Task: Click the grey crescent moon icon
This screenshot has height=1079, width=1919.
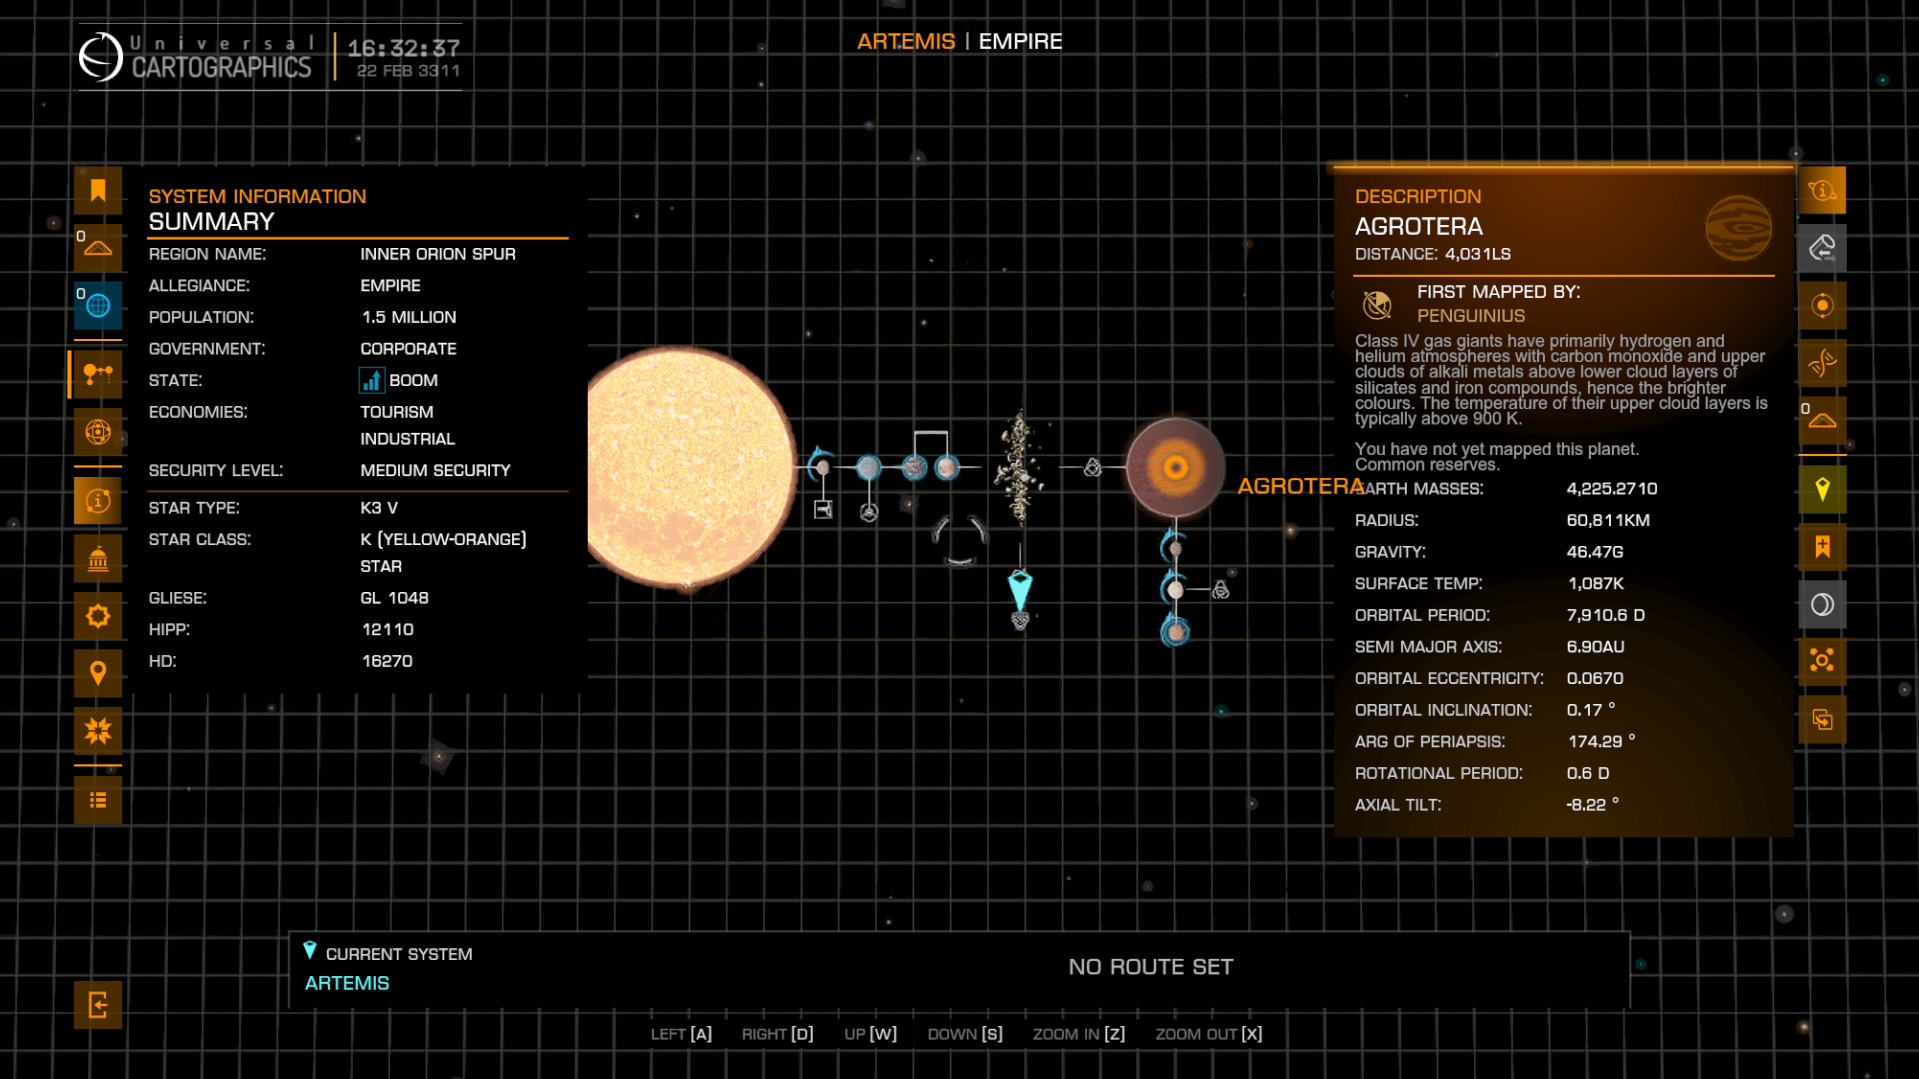Action: point(1822,604)
